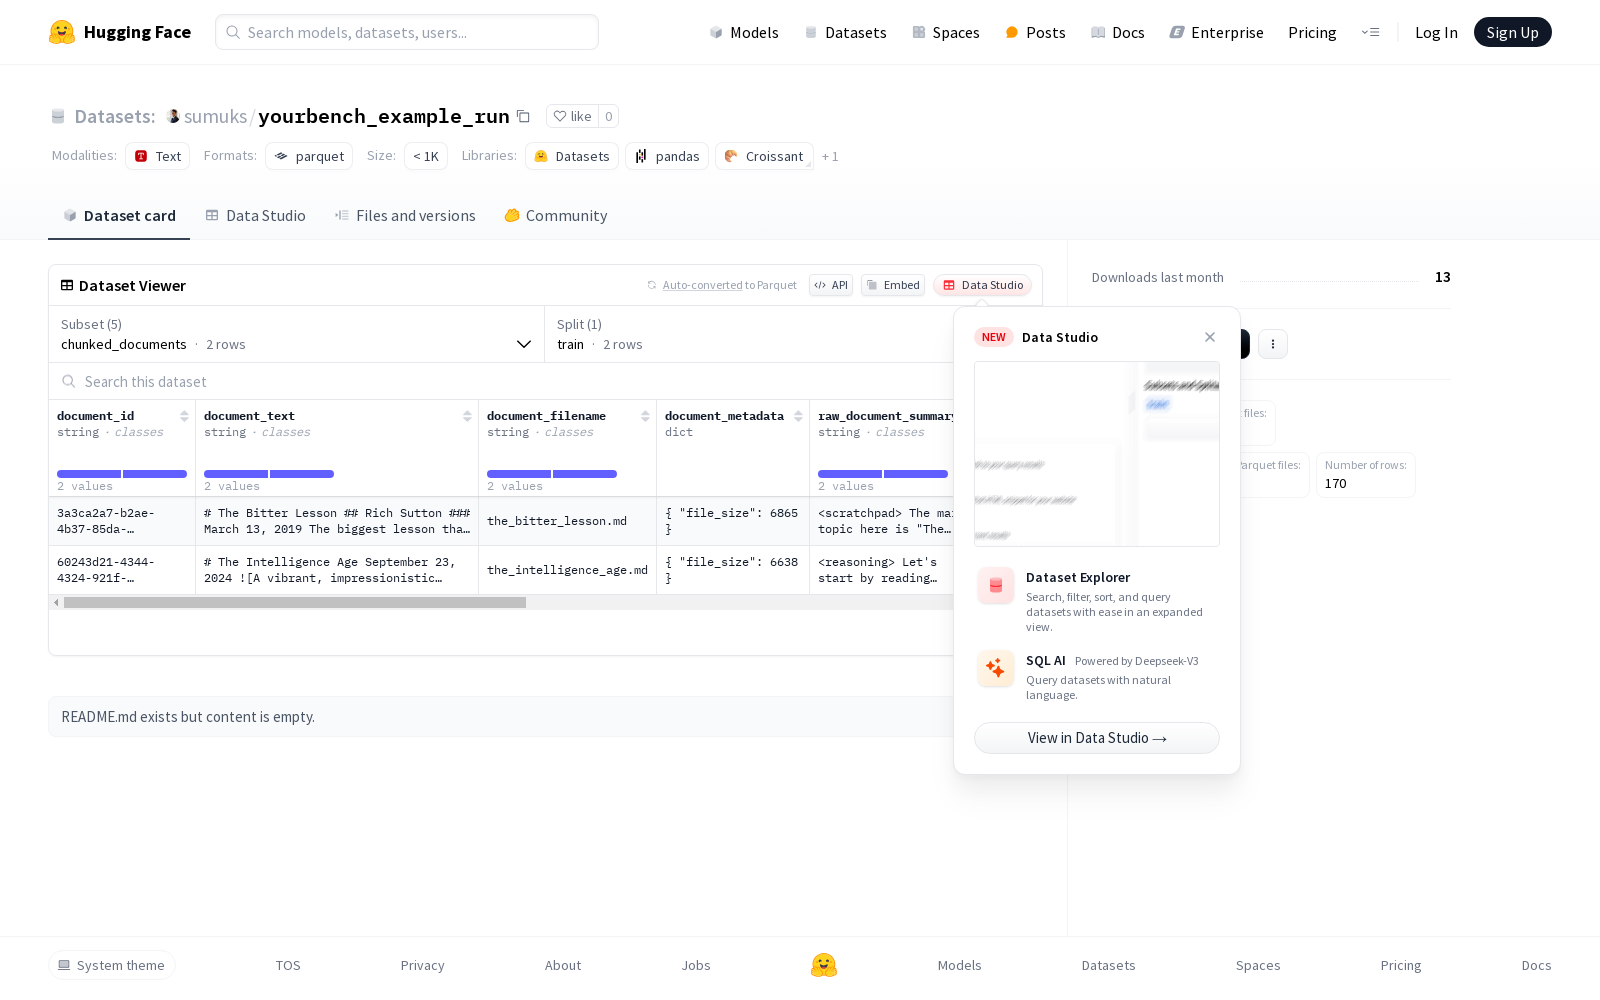Screen dimensions: 1600x1000
Task: Click the API button in Dataset Viewer
Action: click(831, 285)
